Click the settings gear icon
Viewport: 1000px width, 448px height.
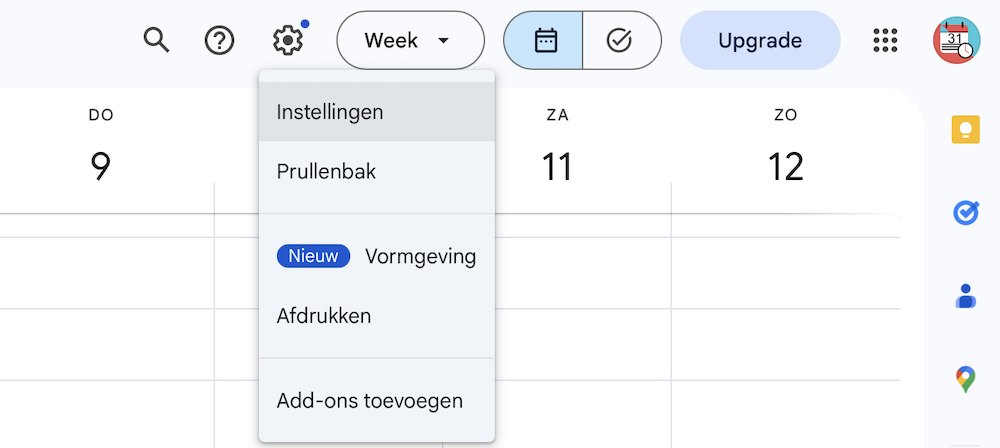[287, 41]
